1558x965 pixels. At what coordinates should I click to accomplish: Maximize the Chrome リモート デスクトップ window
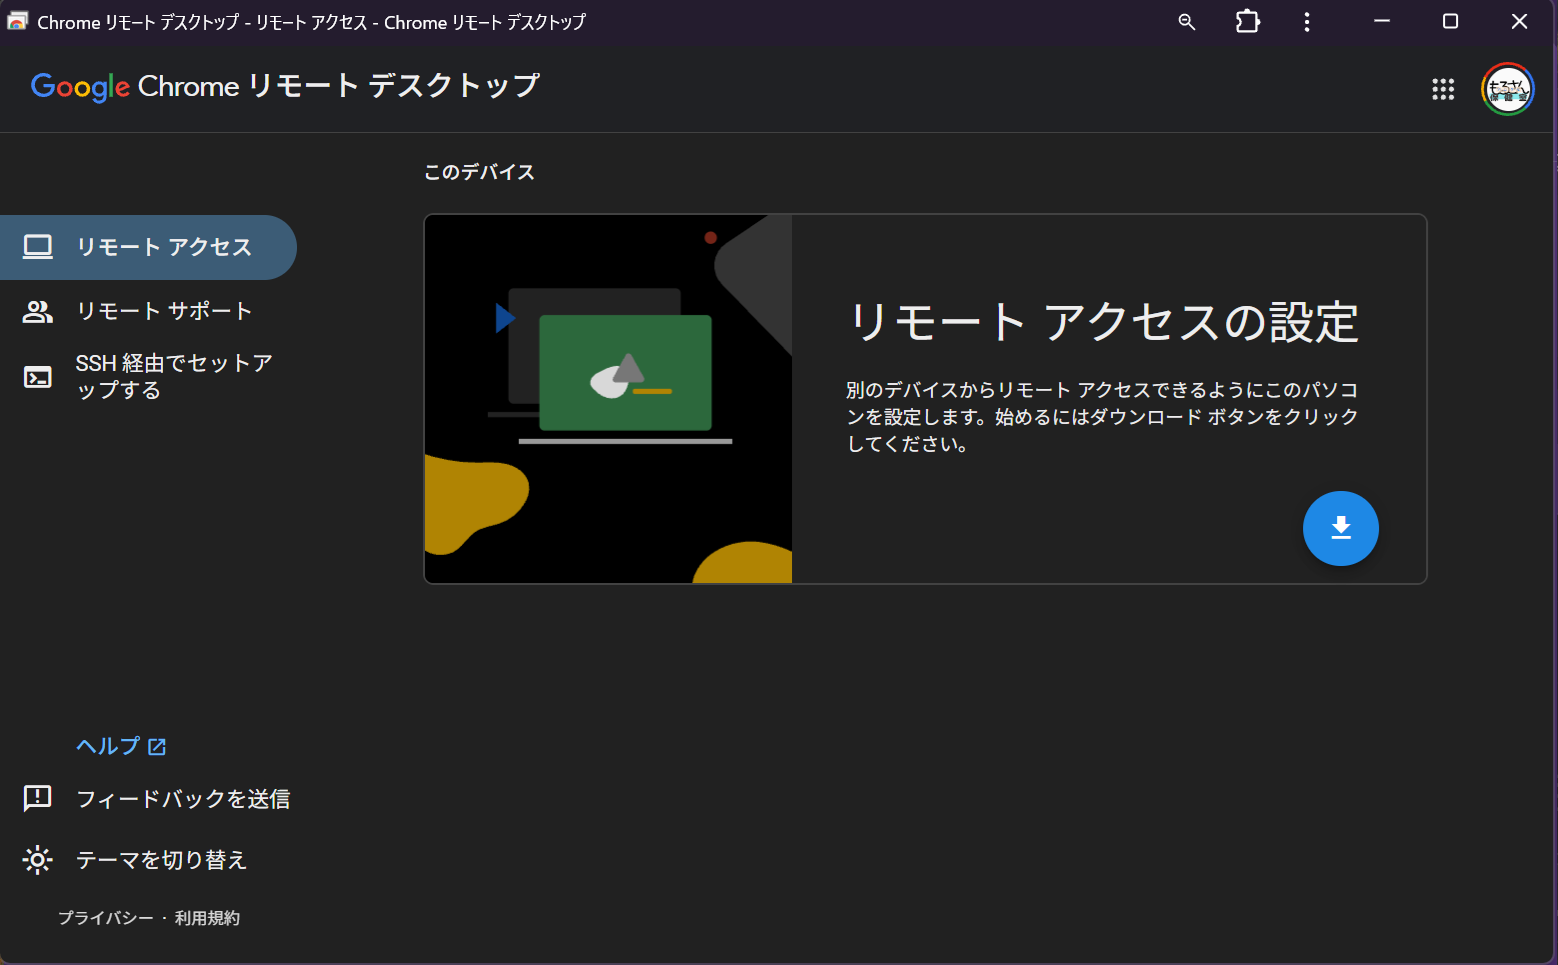[1450, 22]
